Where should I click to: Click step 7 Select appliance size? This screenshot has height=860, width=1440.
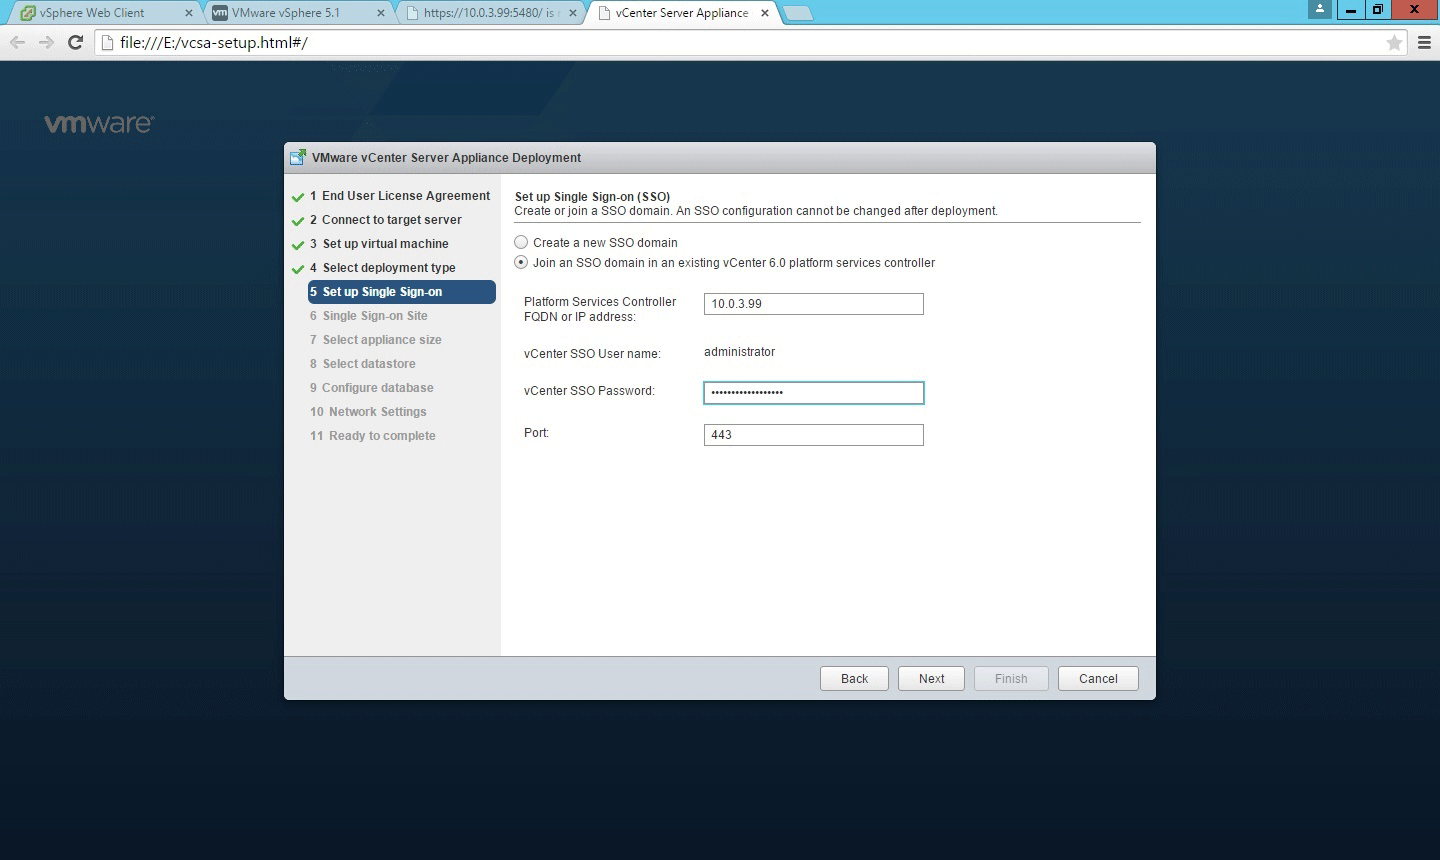376,340
